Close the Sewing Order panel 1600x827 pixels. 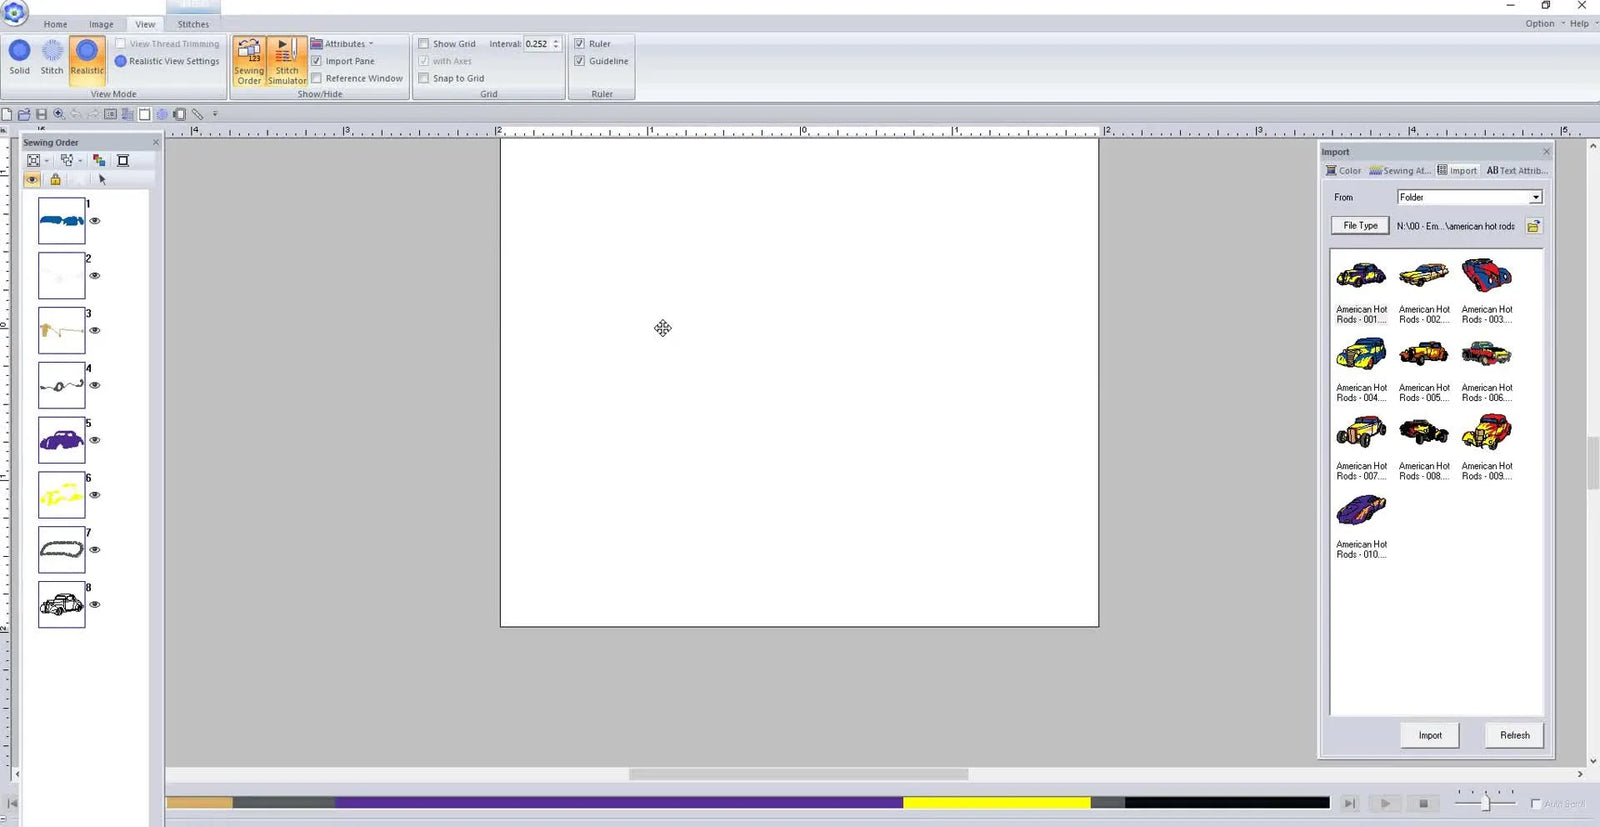(155, 142)
